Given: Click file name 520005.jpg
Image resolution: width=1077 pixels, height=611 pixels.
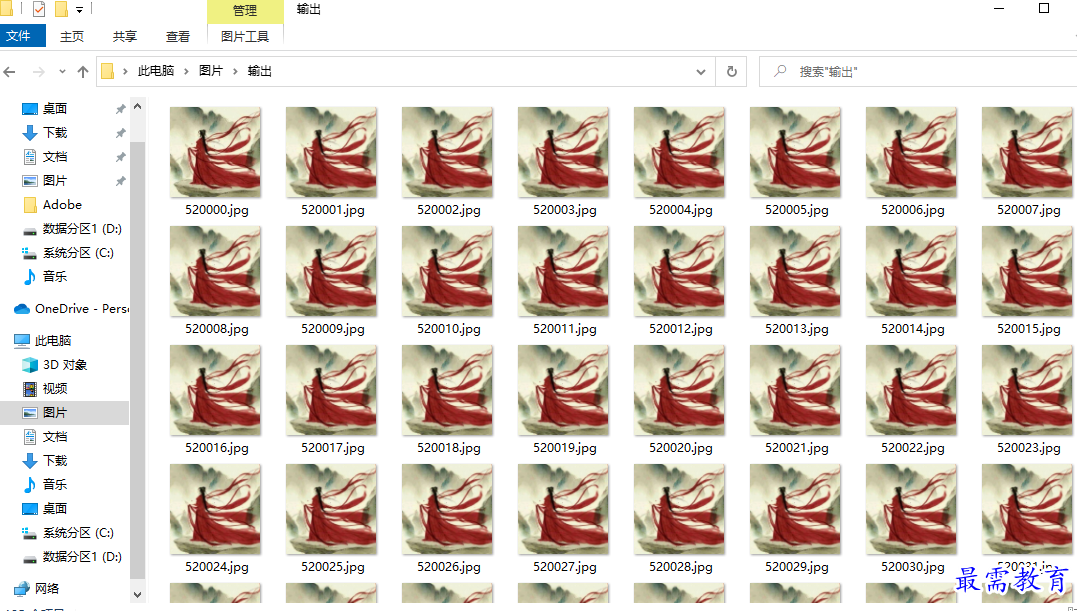Looking at the screenshot, I should (797, 210).
